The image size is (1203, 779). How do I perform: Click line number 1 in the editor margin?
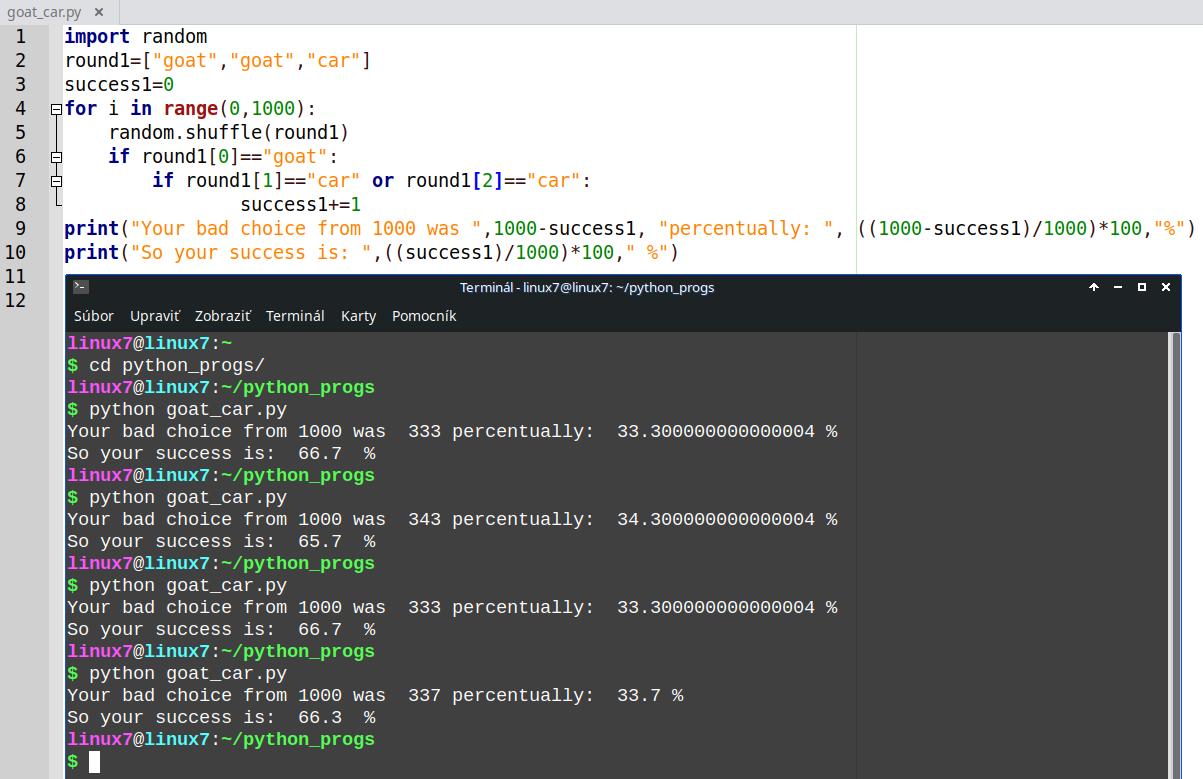[x=20, y=37]
